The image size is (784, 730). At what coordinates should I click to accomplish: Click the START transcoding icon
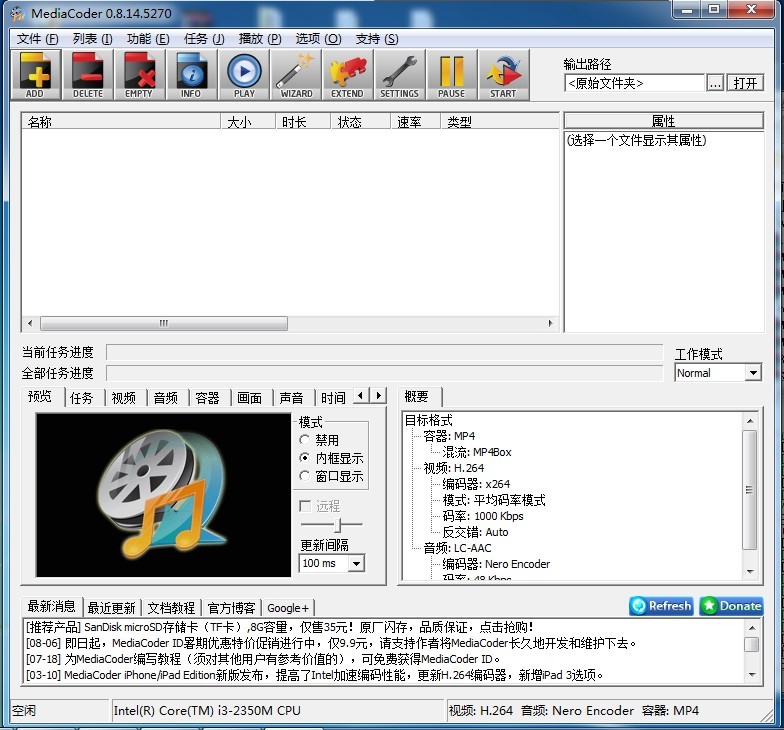tap(503, 75)
